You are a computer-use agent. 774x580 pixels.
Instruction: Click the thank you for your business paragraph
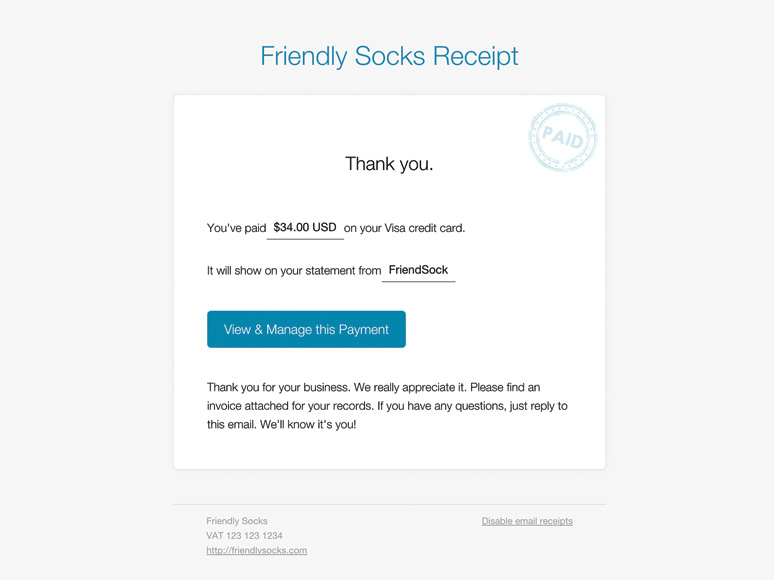[387, 406]
